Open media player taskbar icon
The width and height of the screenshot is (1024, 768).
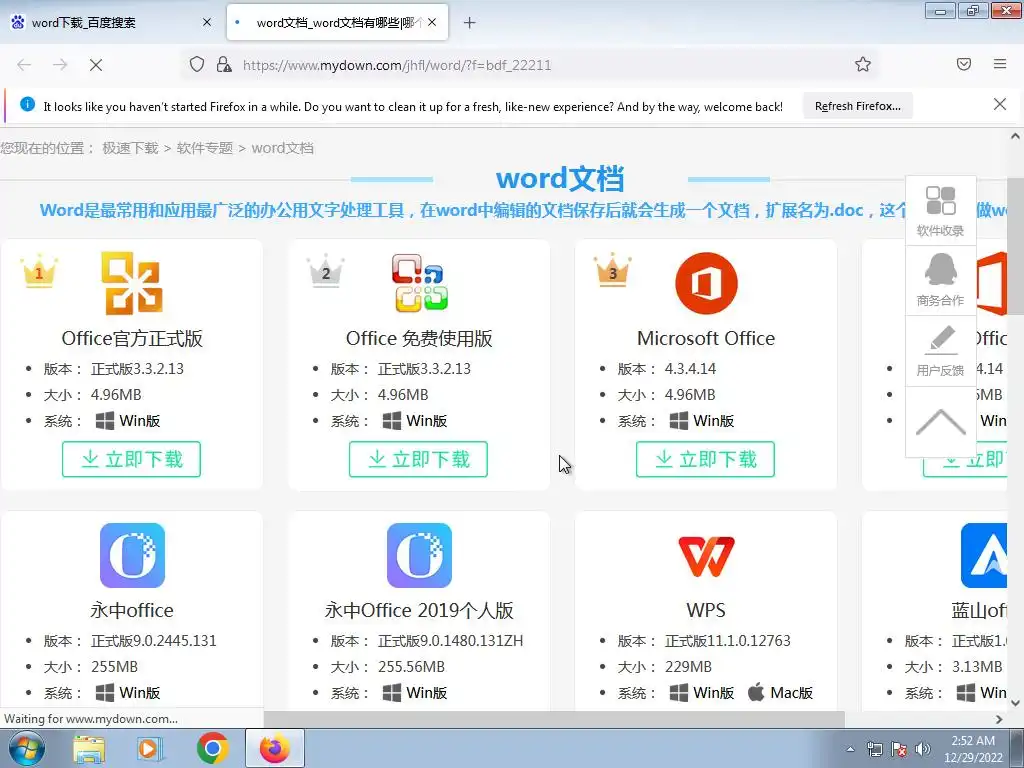pos(150,749)
